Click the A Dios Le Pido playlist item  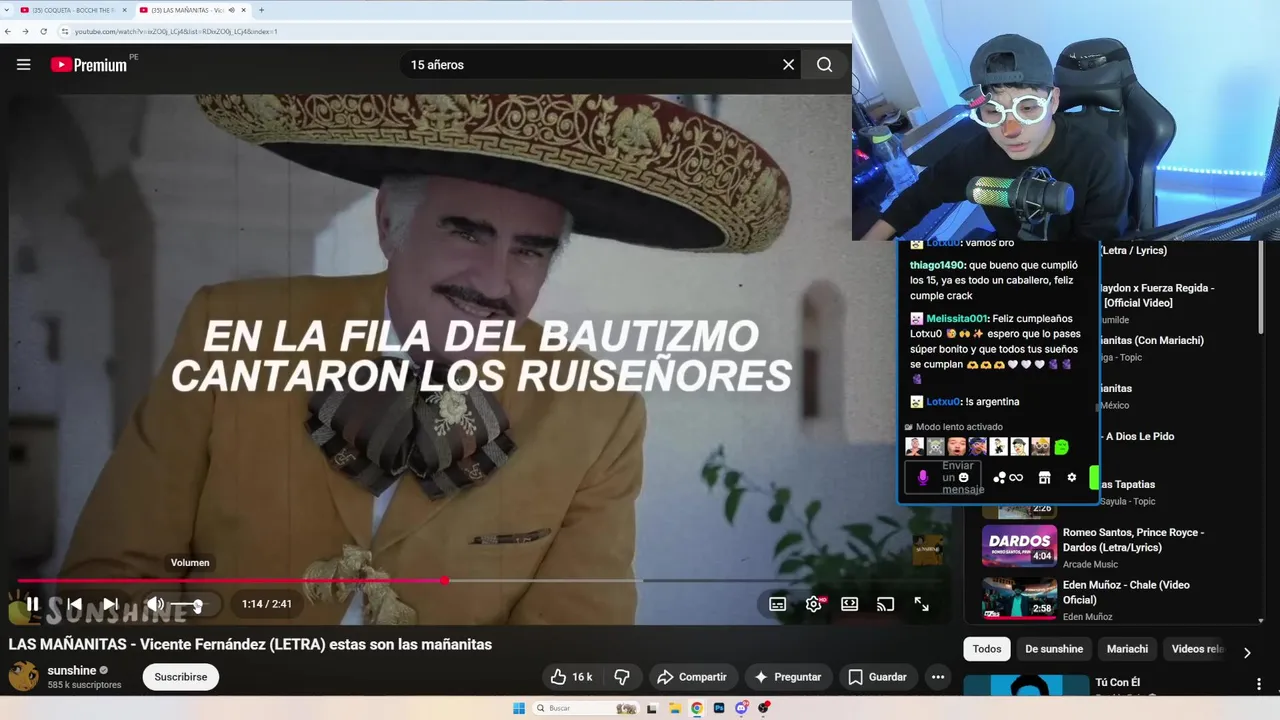[1138, 436]
